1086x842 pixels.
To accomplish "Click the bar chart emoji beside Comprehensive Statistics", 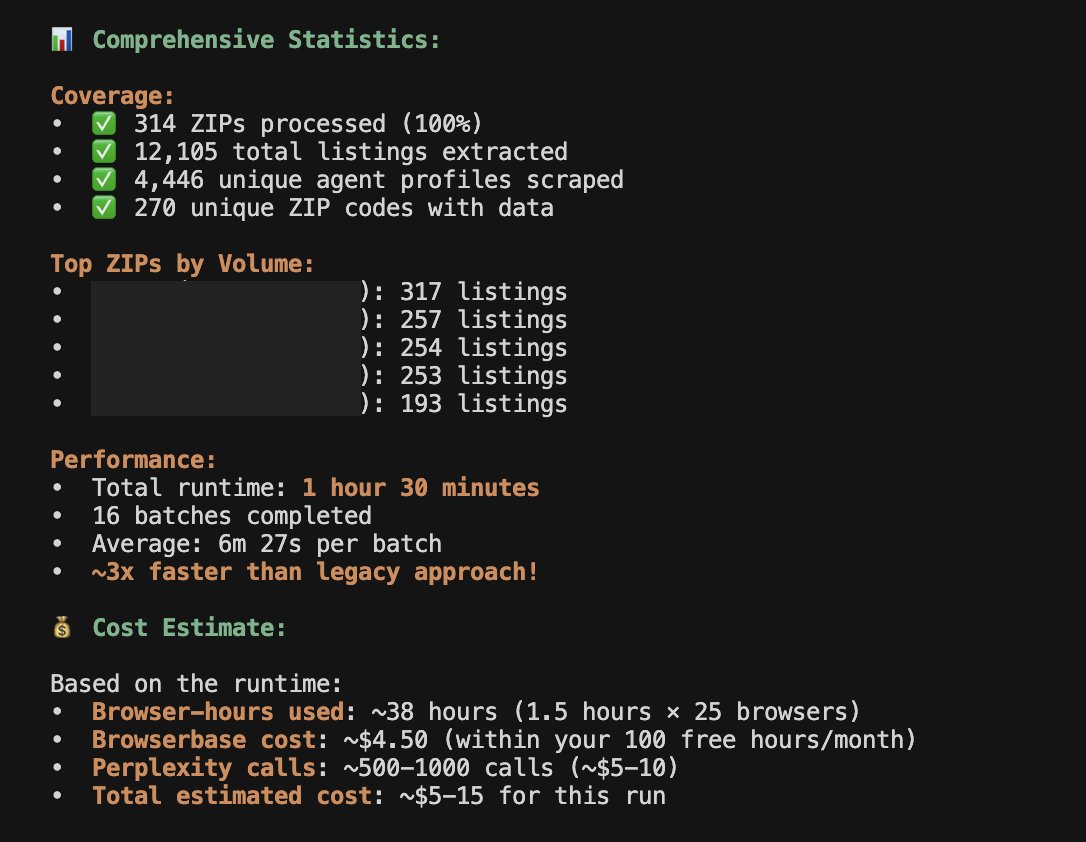I will (x=62, y=39).
